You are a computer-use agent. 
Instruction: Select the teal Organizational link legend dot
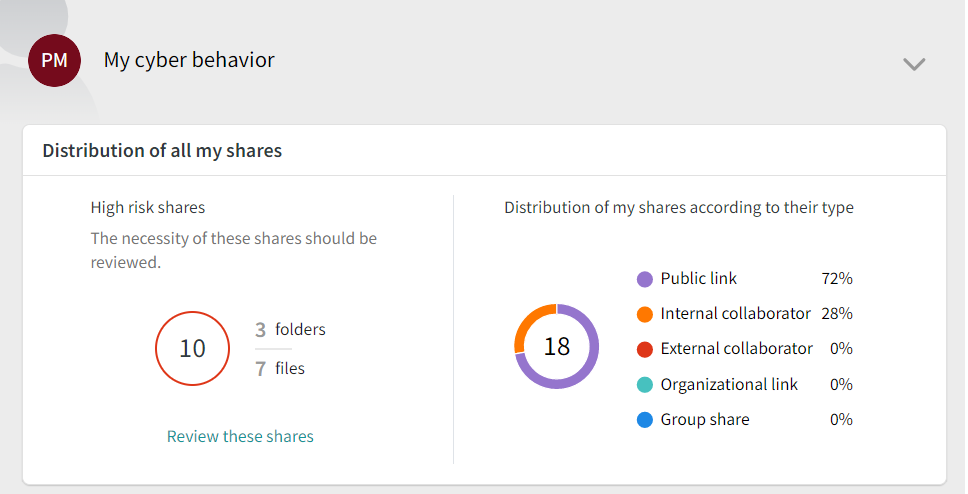coord(645,385)
